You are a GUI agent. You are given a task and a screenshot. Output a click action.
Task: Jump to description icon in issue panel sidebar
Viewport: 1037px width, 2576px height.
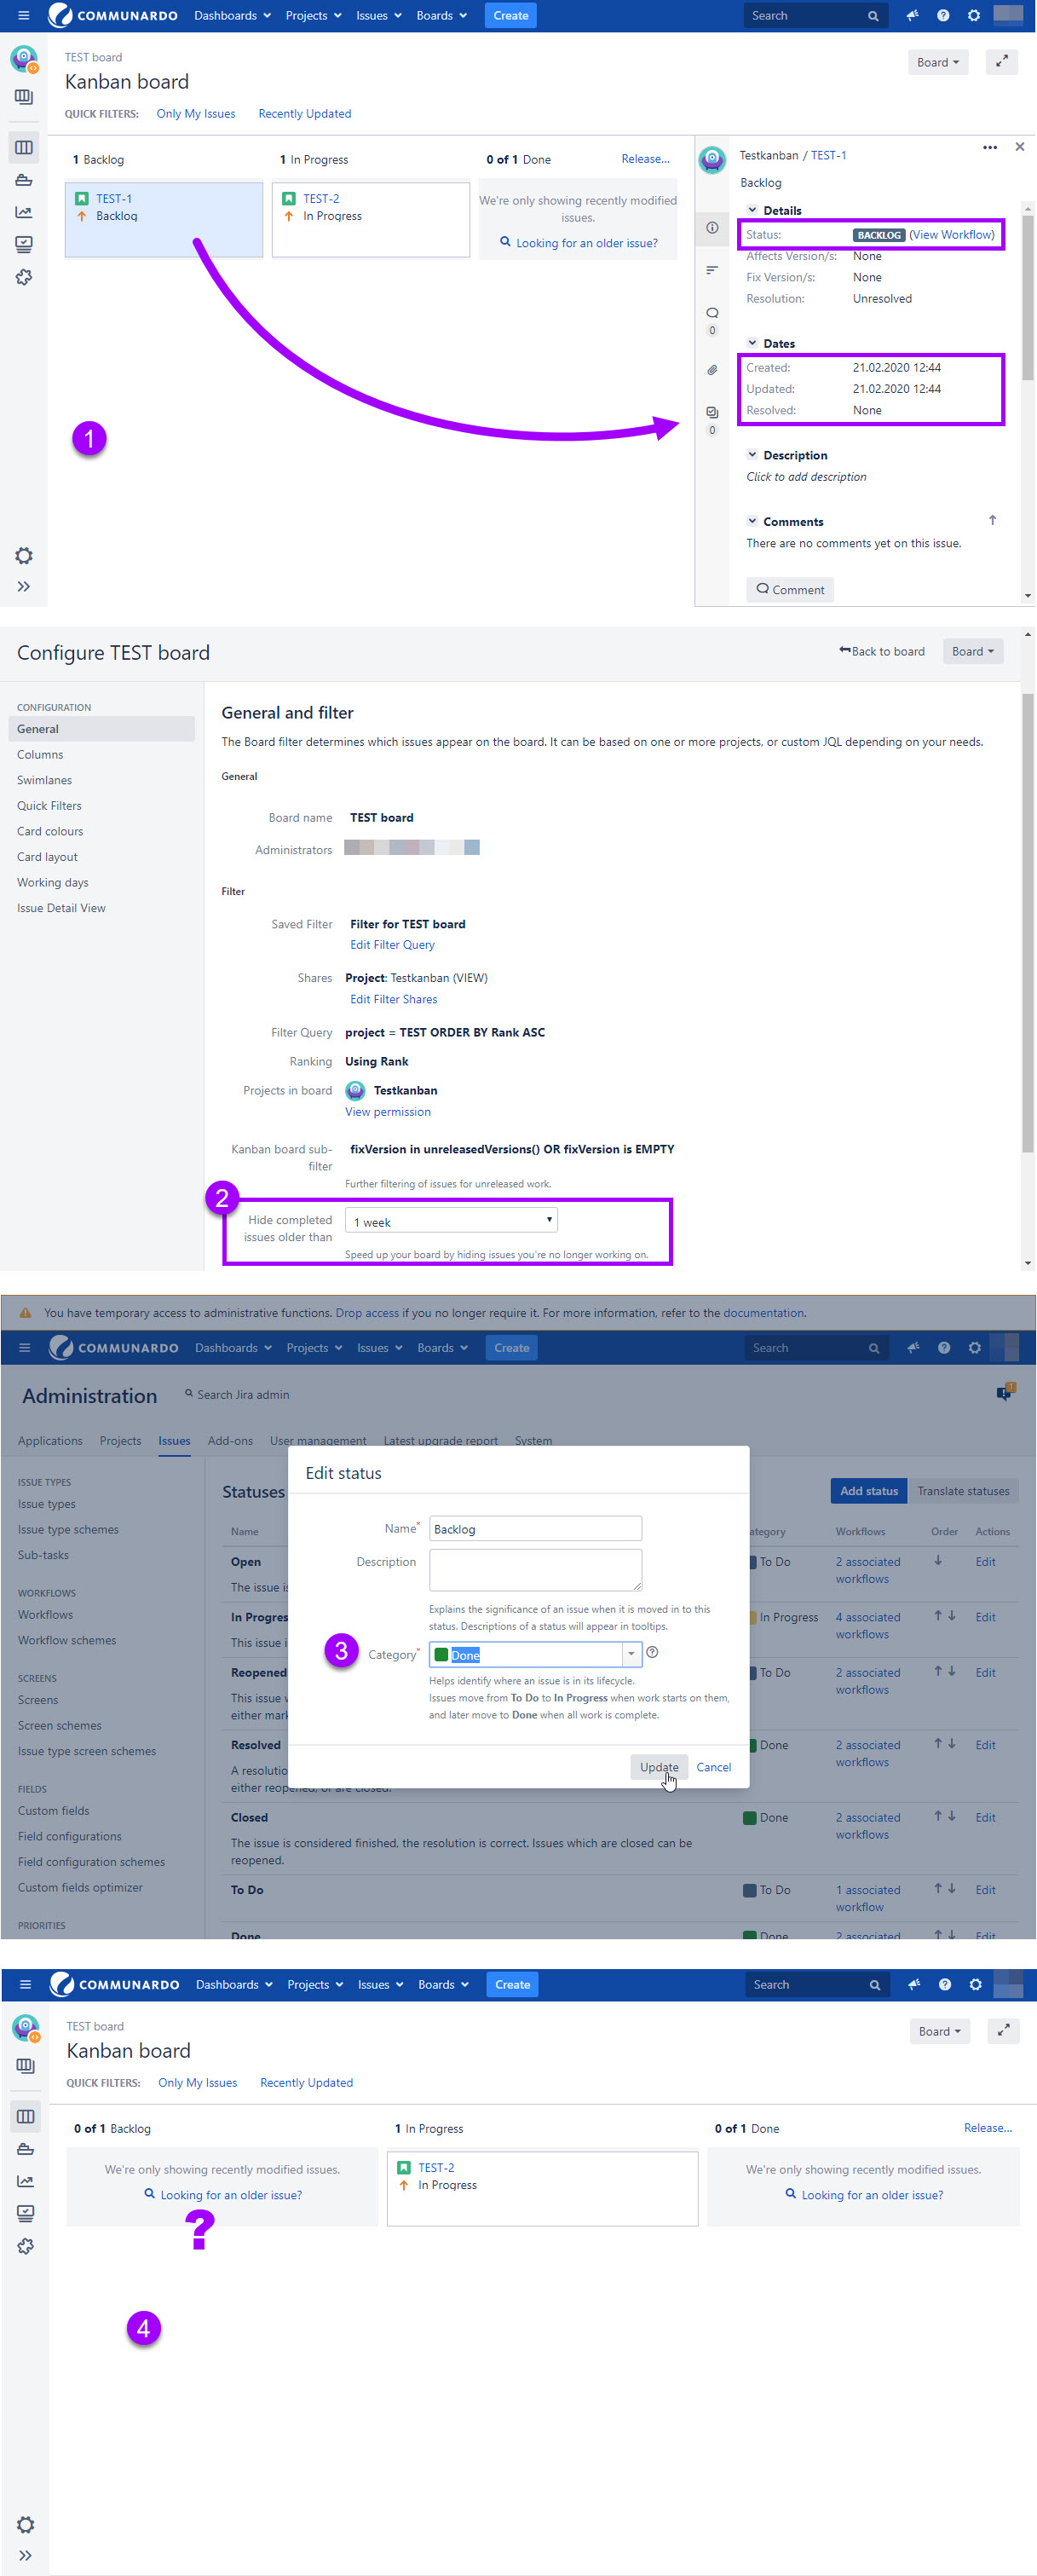712,270
